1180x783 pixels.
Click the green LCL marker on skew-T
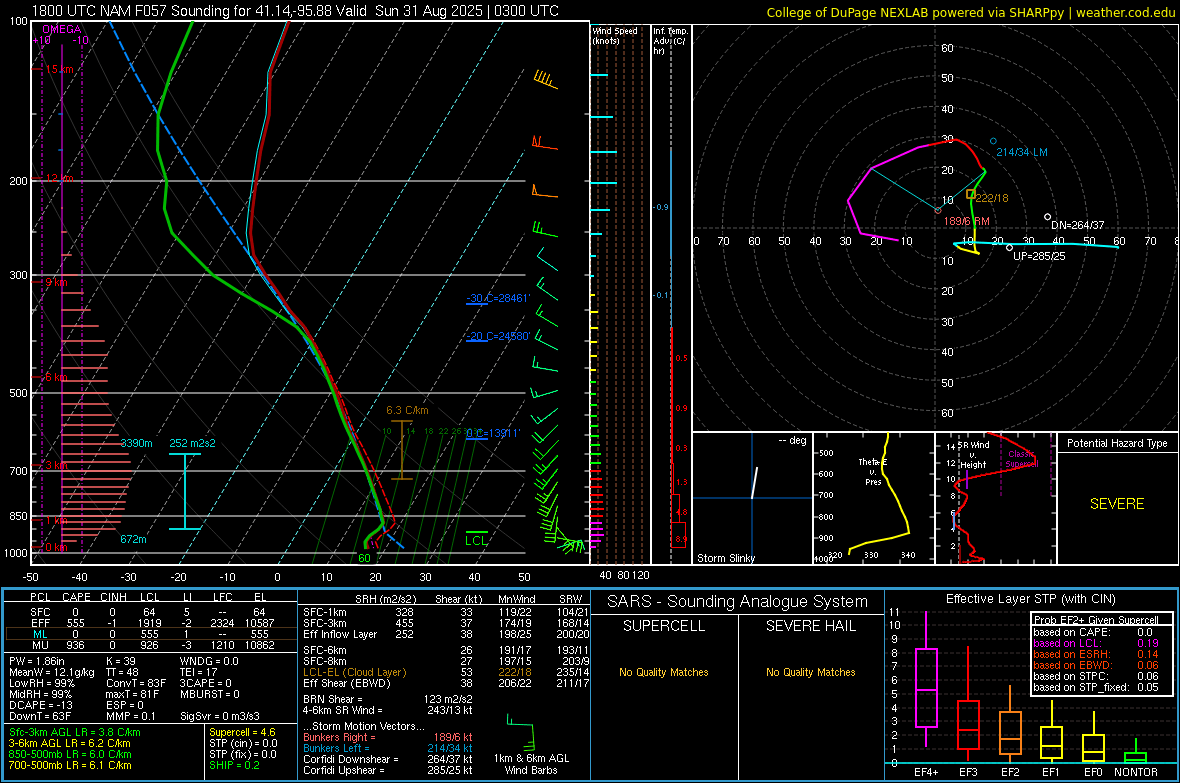476,540
